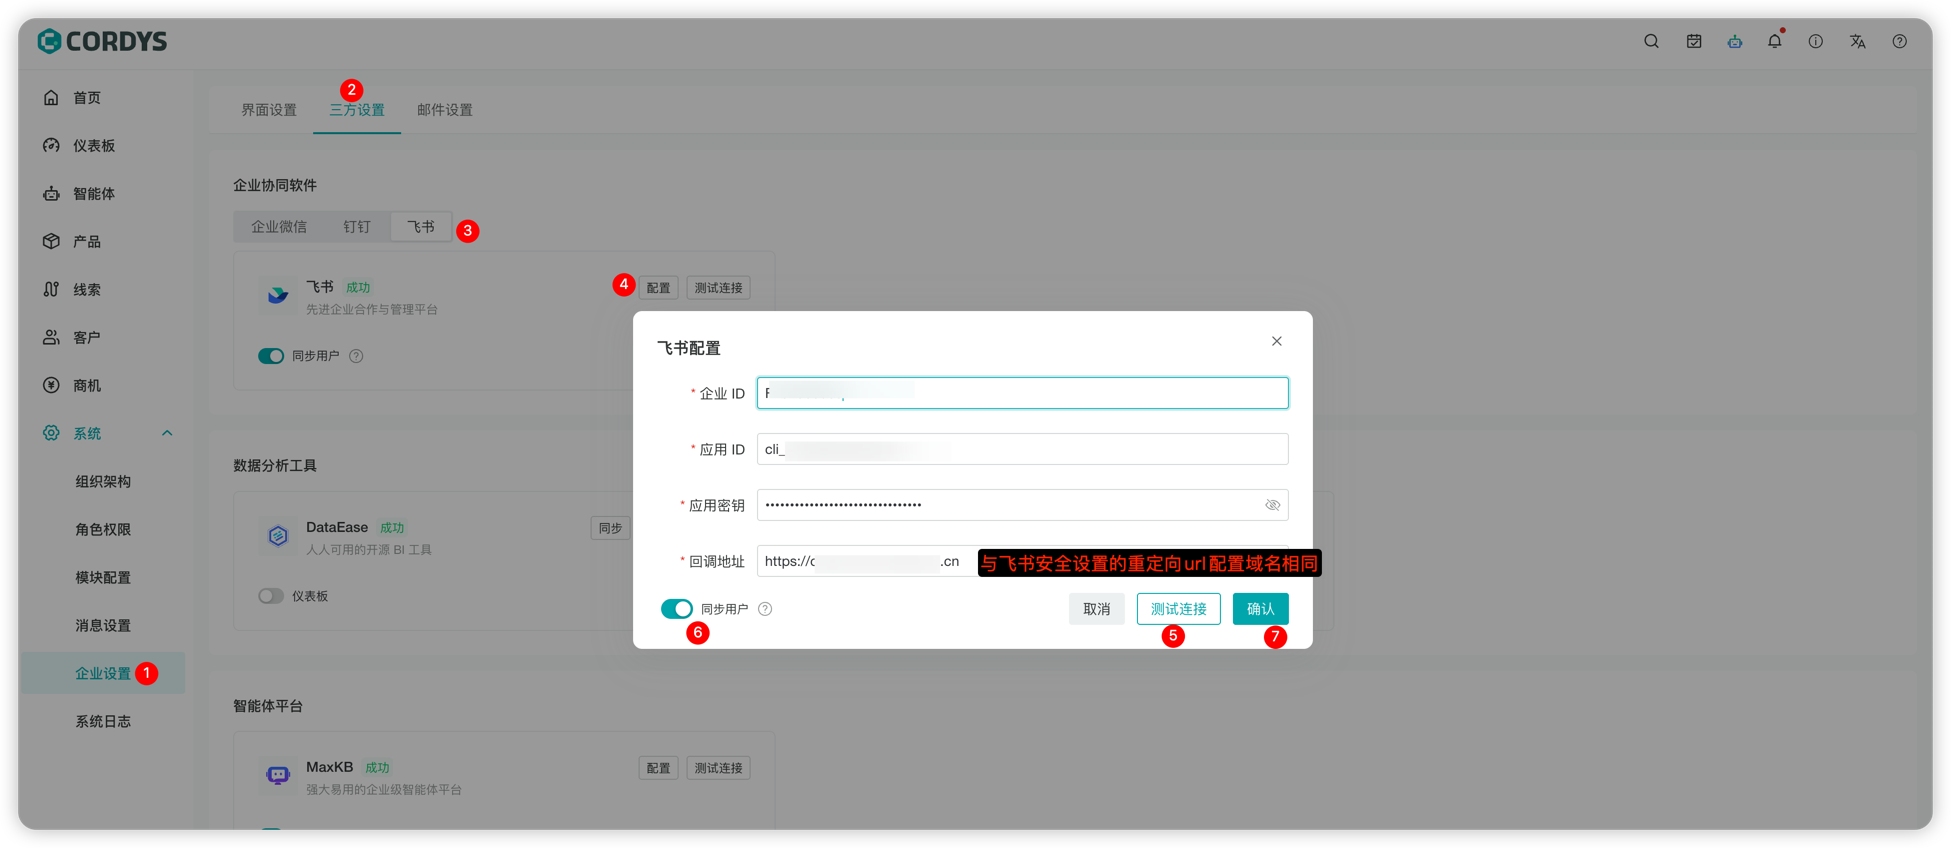This screenshot has width=1951, height=848.
Task: Collapse the 系统 sidebar menu
Action: click(x=167, y=433)
